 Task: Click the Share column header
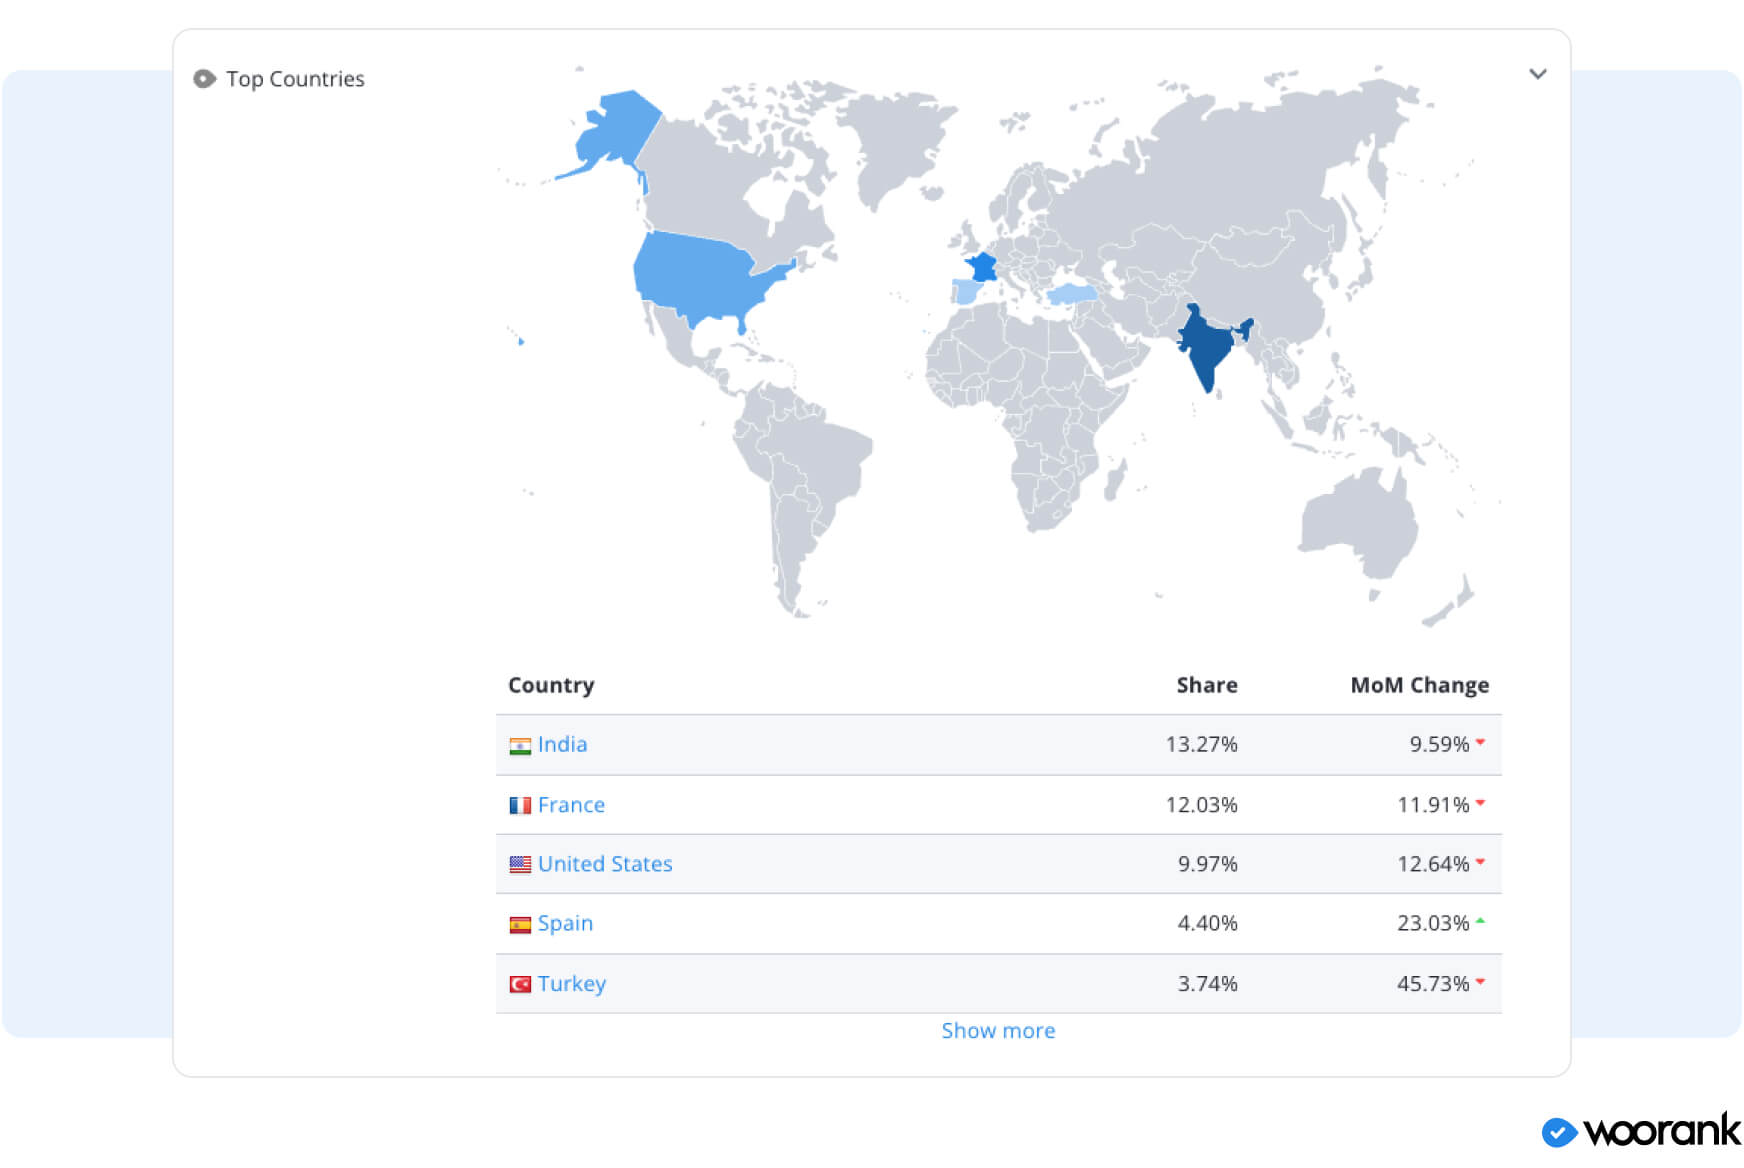click(1206, 685)
